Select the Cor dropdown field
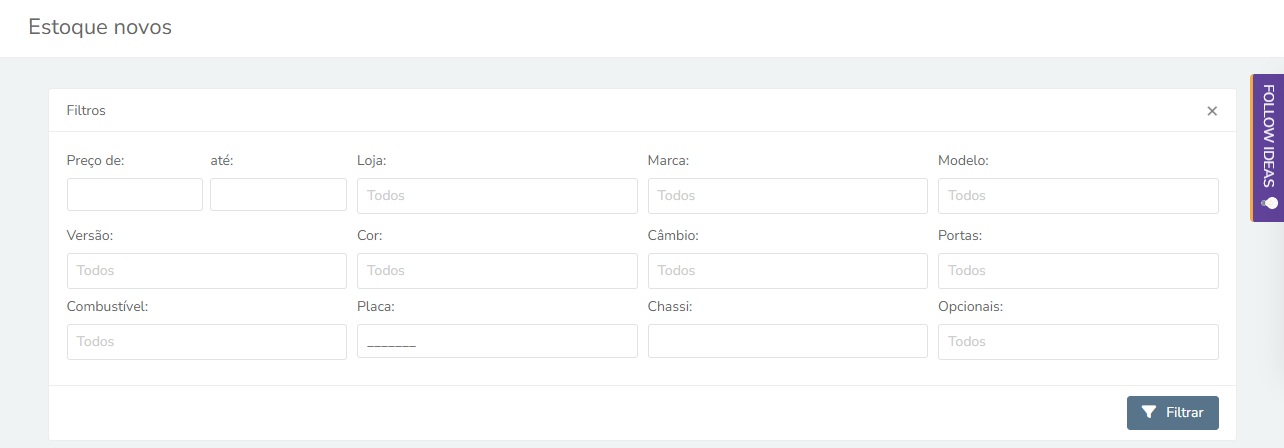 tap(497, 271)
